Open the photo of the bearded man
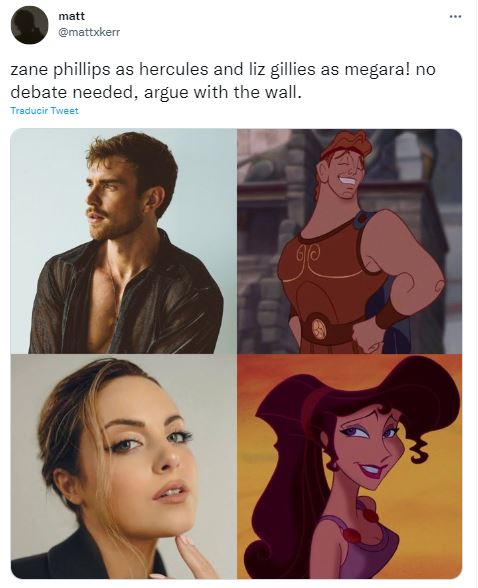This screenshot has width=478, height=588. (123, 241)
